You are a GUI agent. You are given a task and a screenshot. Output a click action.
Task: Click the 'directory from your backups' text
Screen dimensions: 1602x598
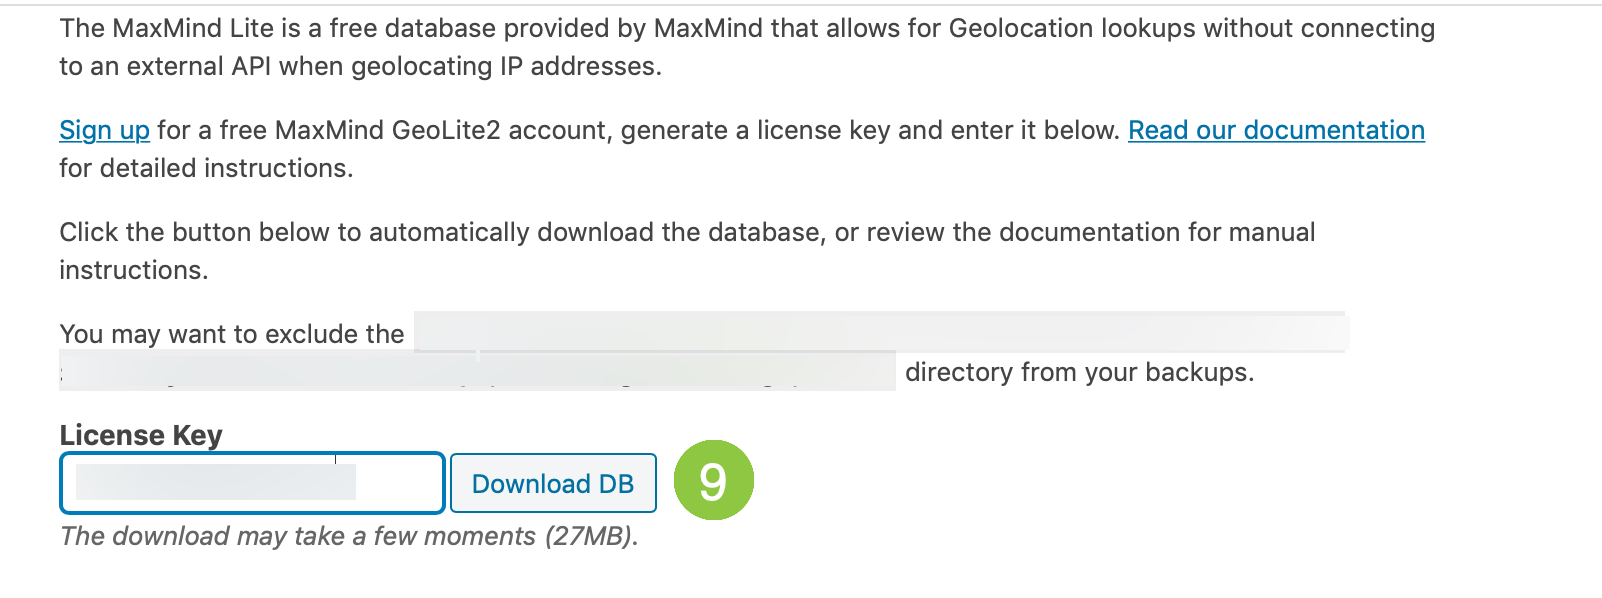1079,372
